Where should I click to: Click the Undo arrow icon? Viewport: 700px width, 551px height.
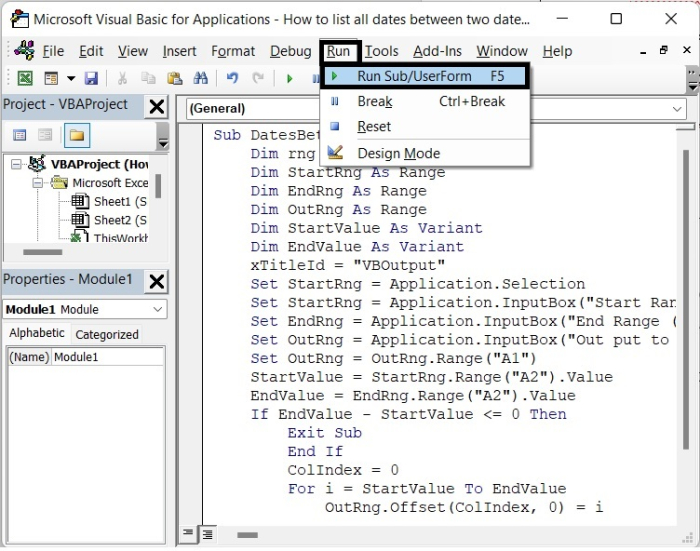tap(232, 78)
